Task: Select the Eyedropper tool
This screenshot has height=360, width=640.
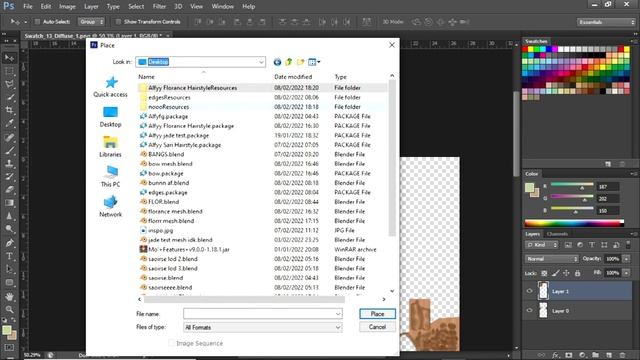Action: pyautogui.click(x=9, y=123)
